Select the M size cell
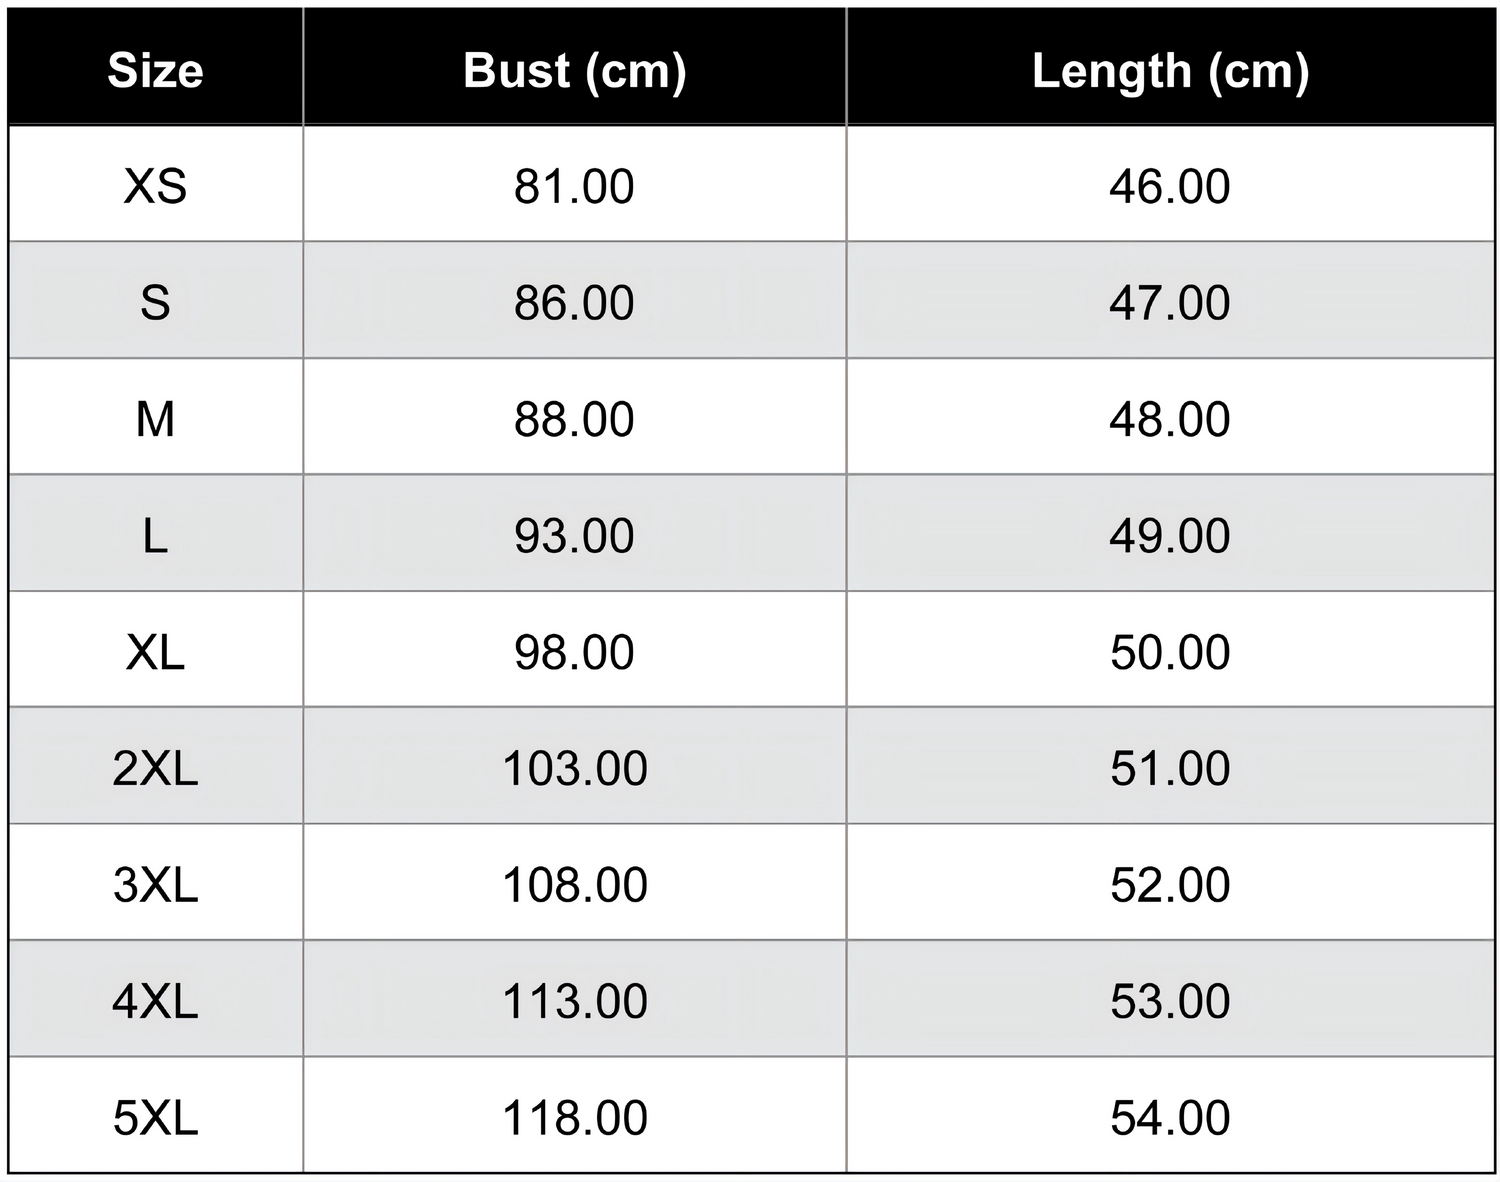 [x=155, y=419]
